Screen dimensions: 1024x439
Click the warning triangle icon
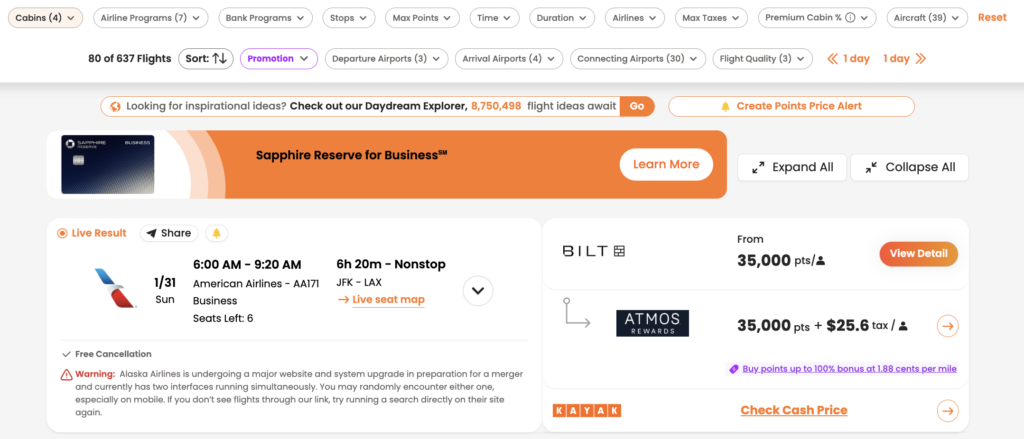(67, 374)
